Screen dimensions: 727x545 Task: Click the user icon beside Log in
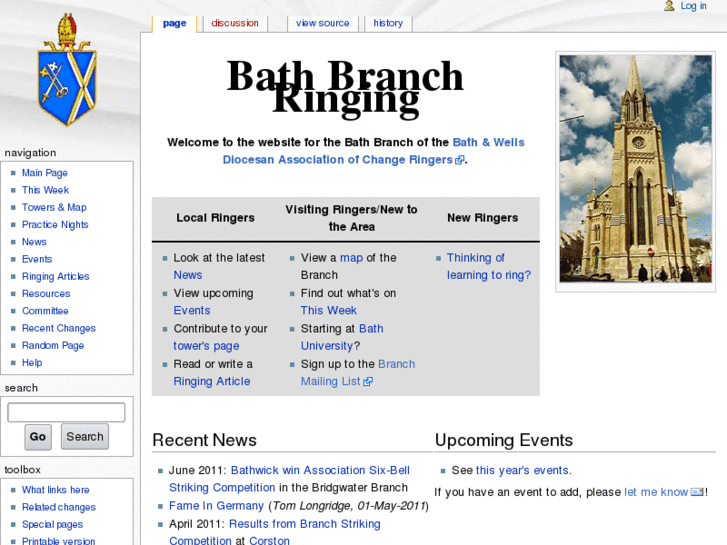(669, 6)
